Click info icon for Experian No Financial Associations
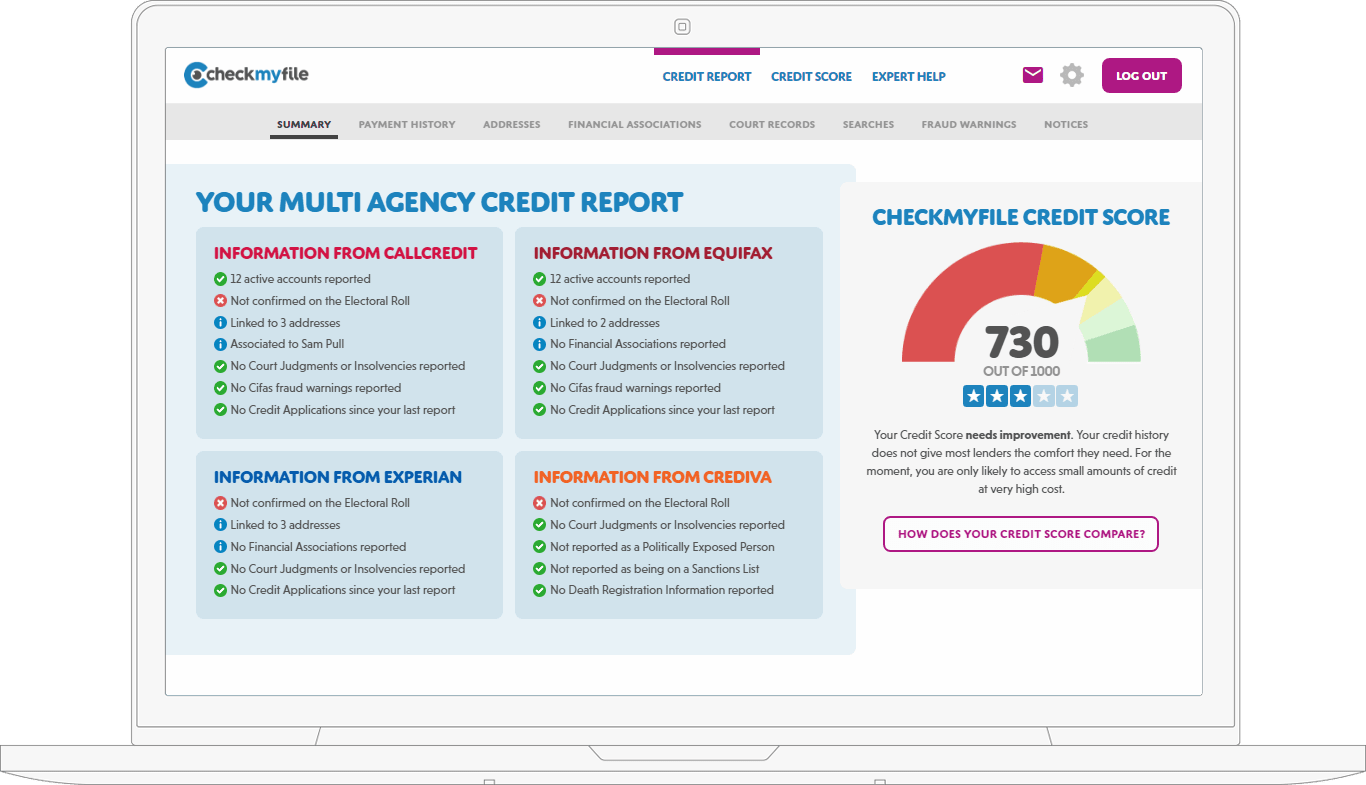The image size is (1366, 785). [x=220, y=547]
